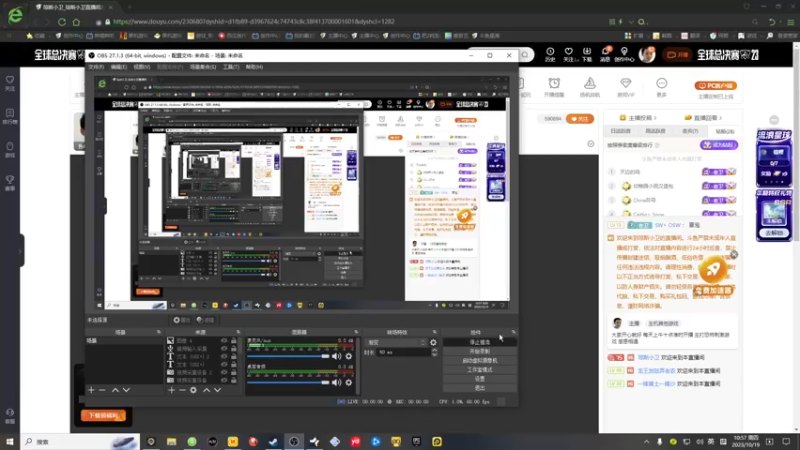Move the selected scene down
This screenshot has width=800, height=450.
click(126, 390)
